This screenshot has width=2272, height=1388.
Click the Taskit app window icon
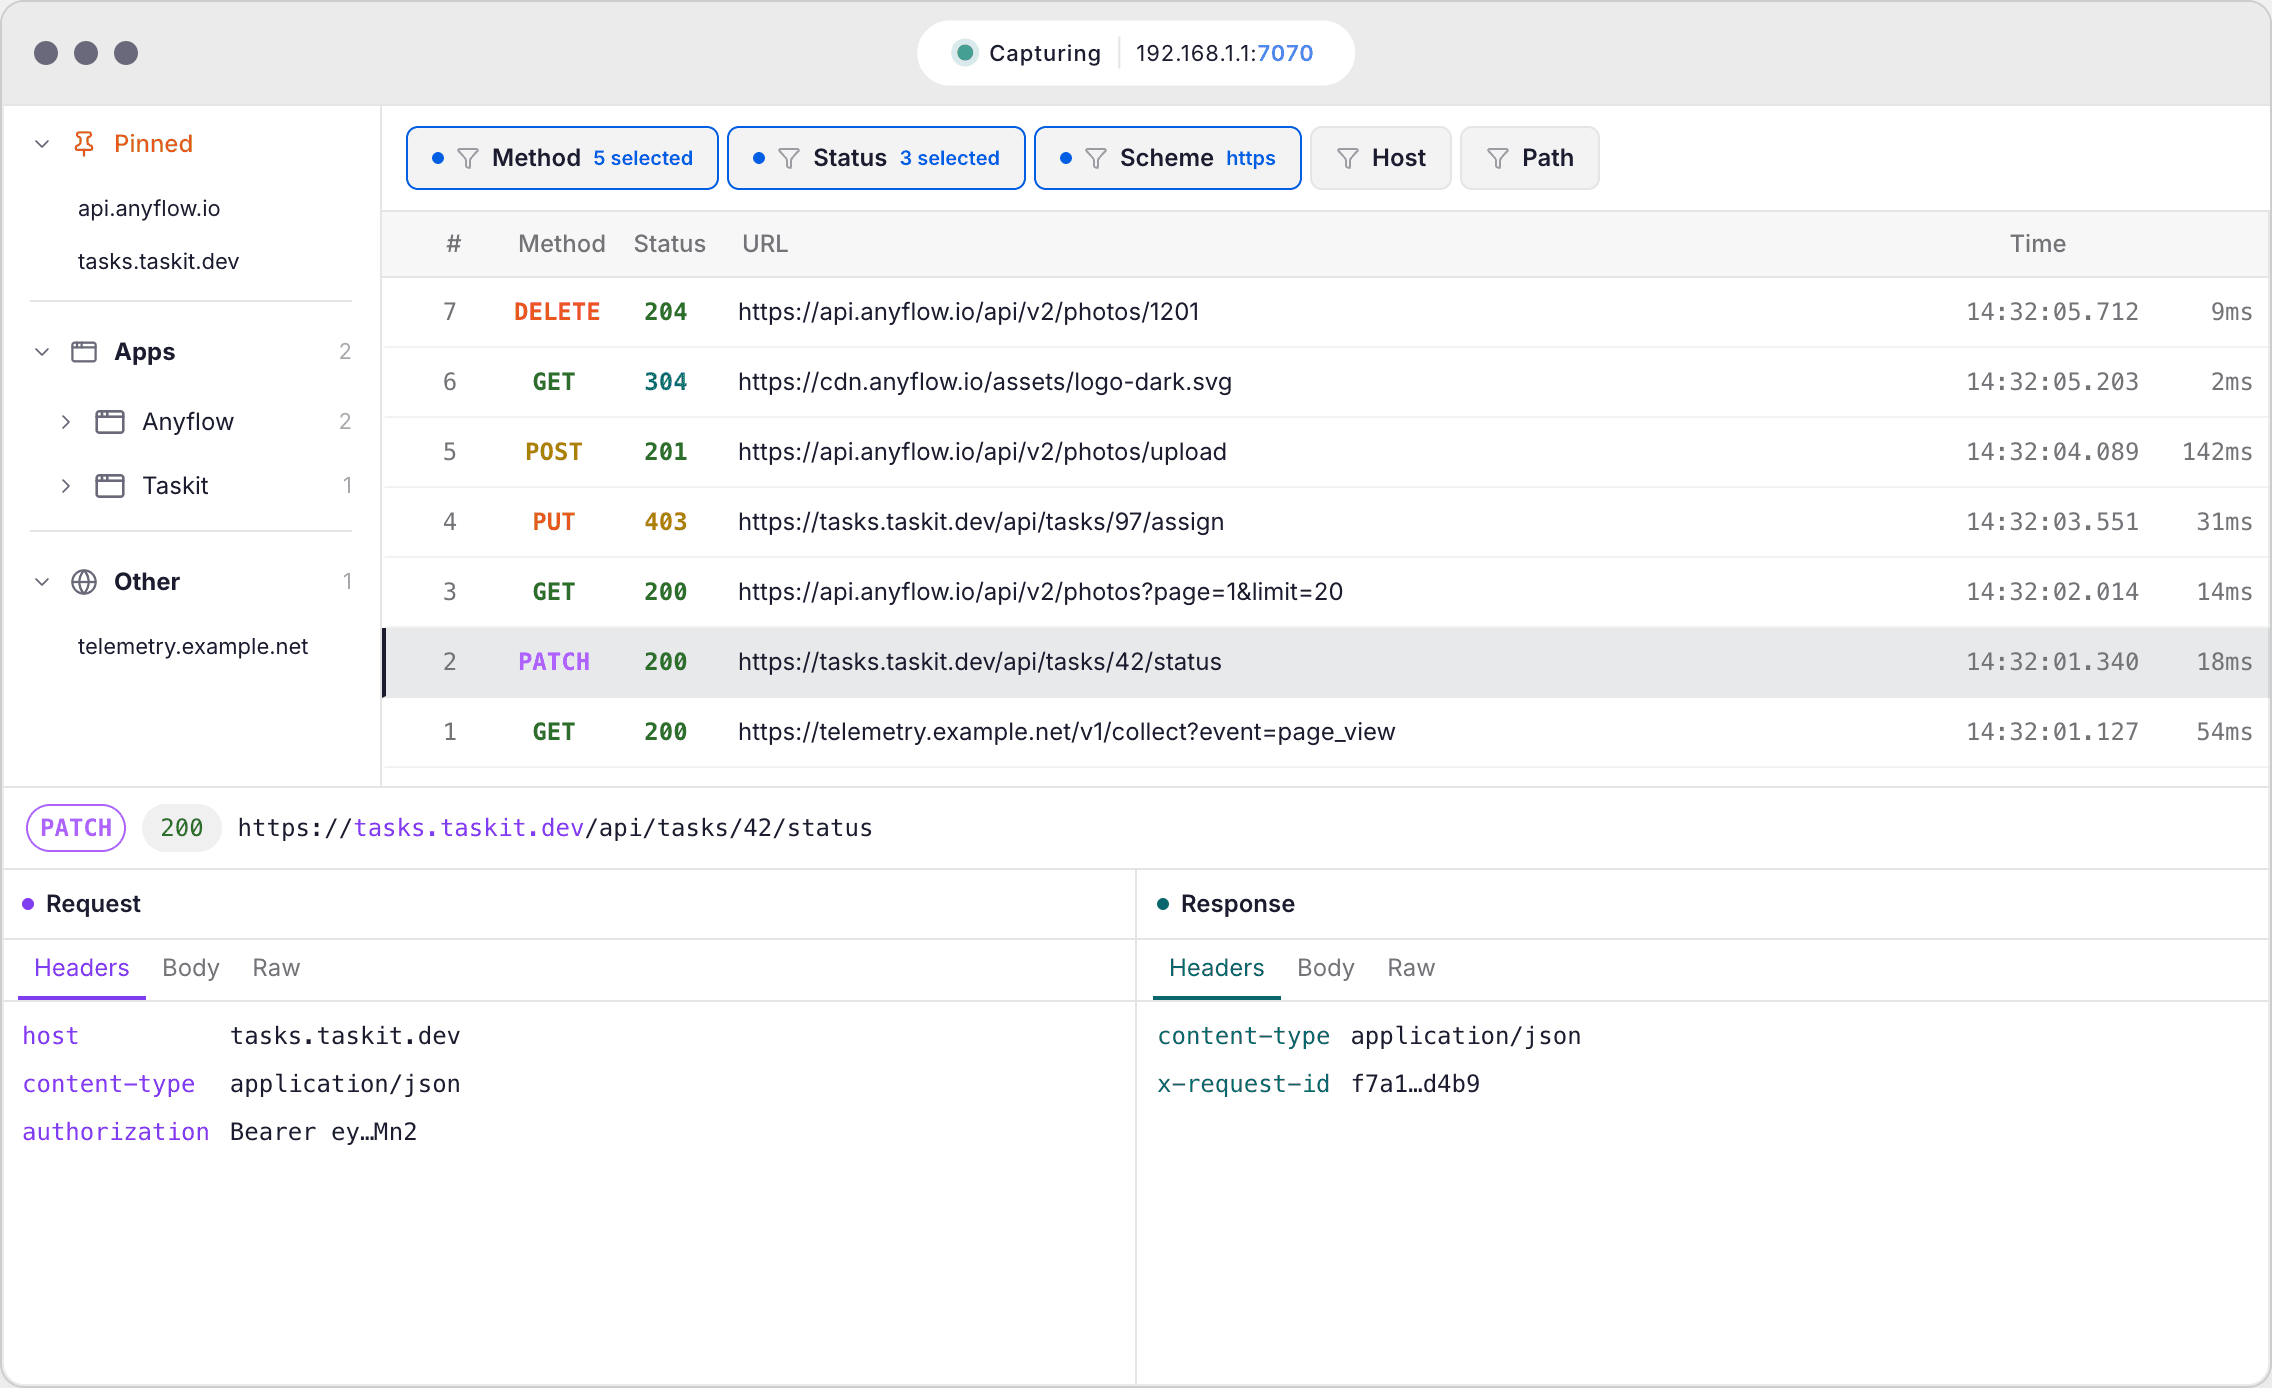(110, 486)
